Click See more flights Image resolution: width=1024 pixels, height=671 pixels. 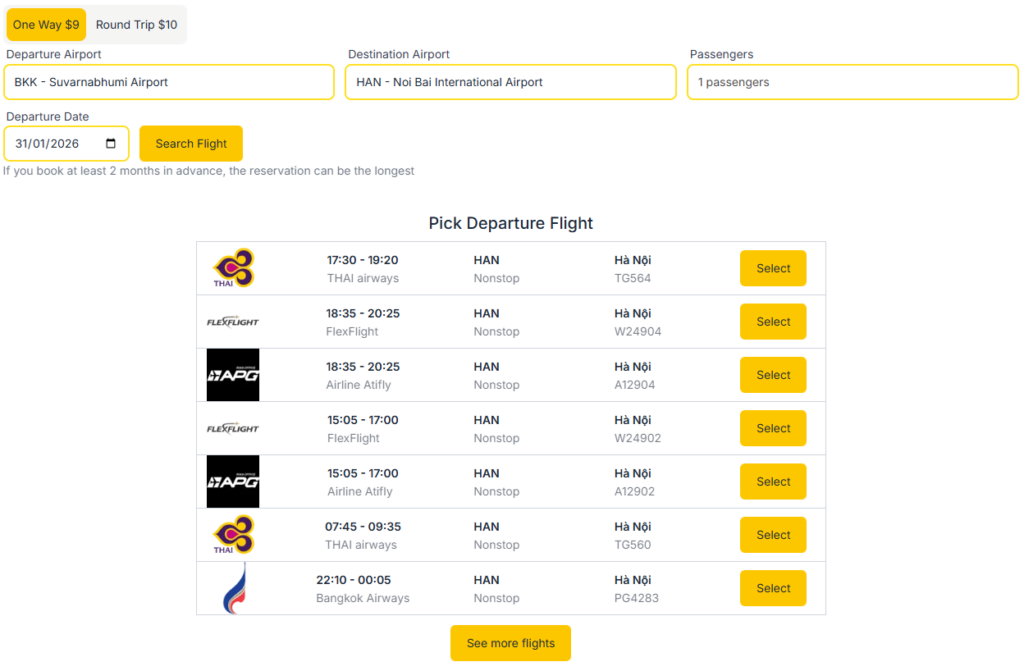[510, 643]
